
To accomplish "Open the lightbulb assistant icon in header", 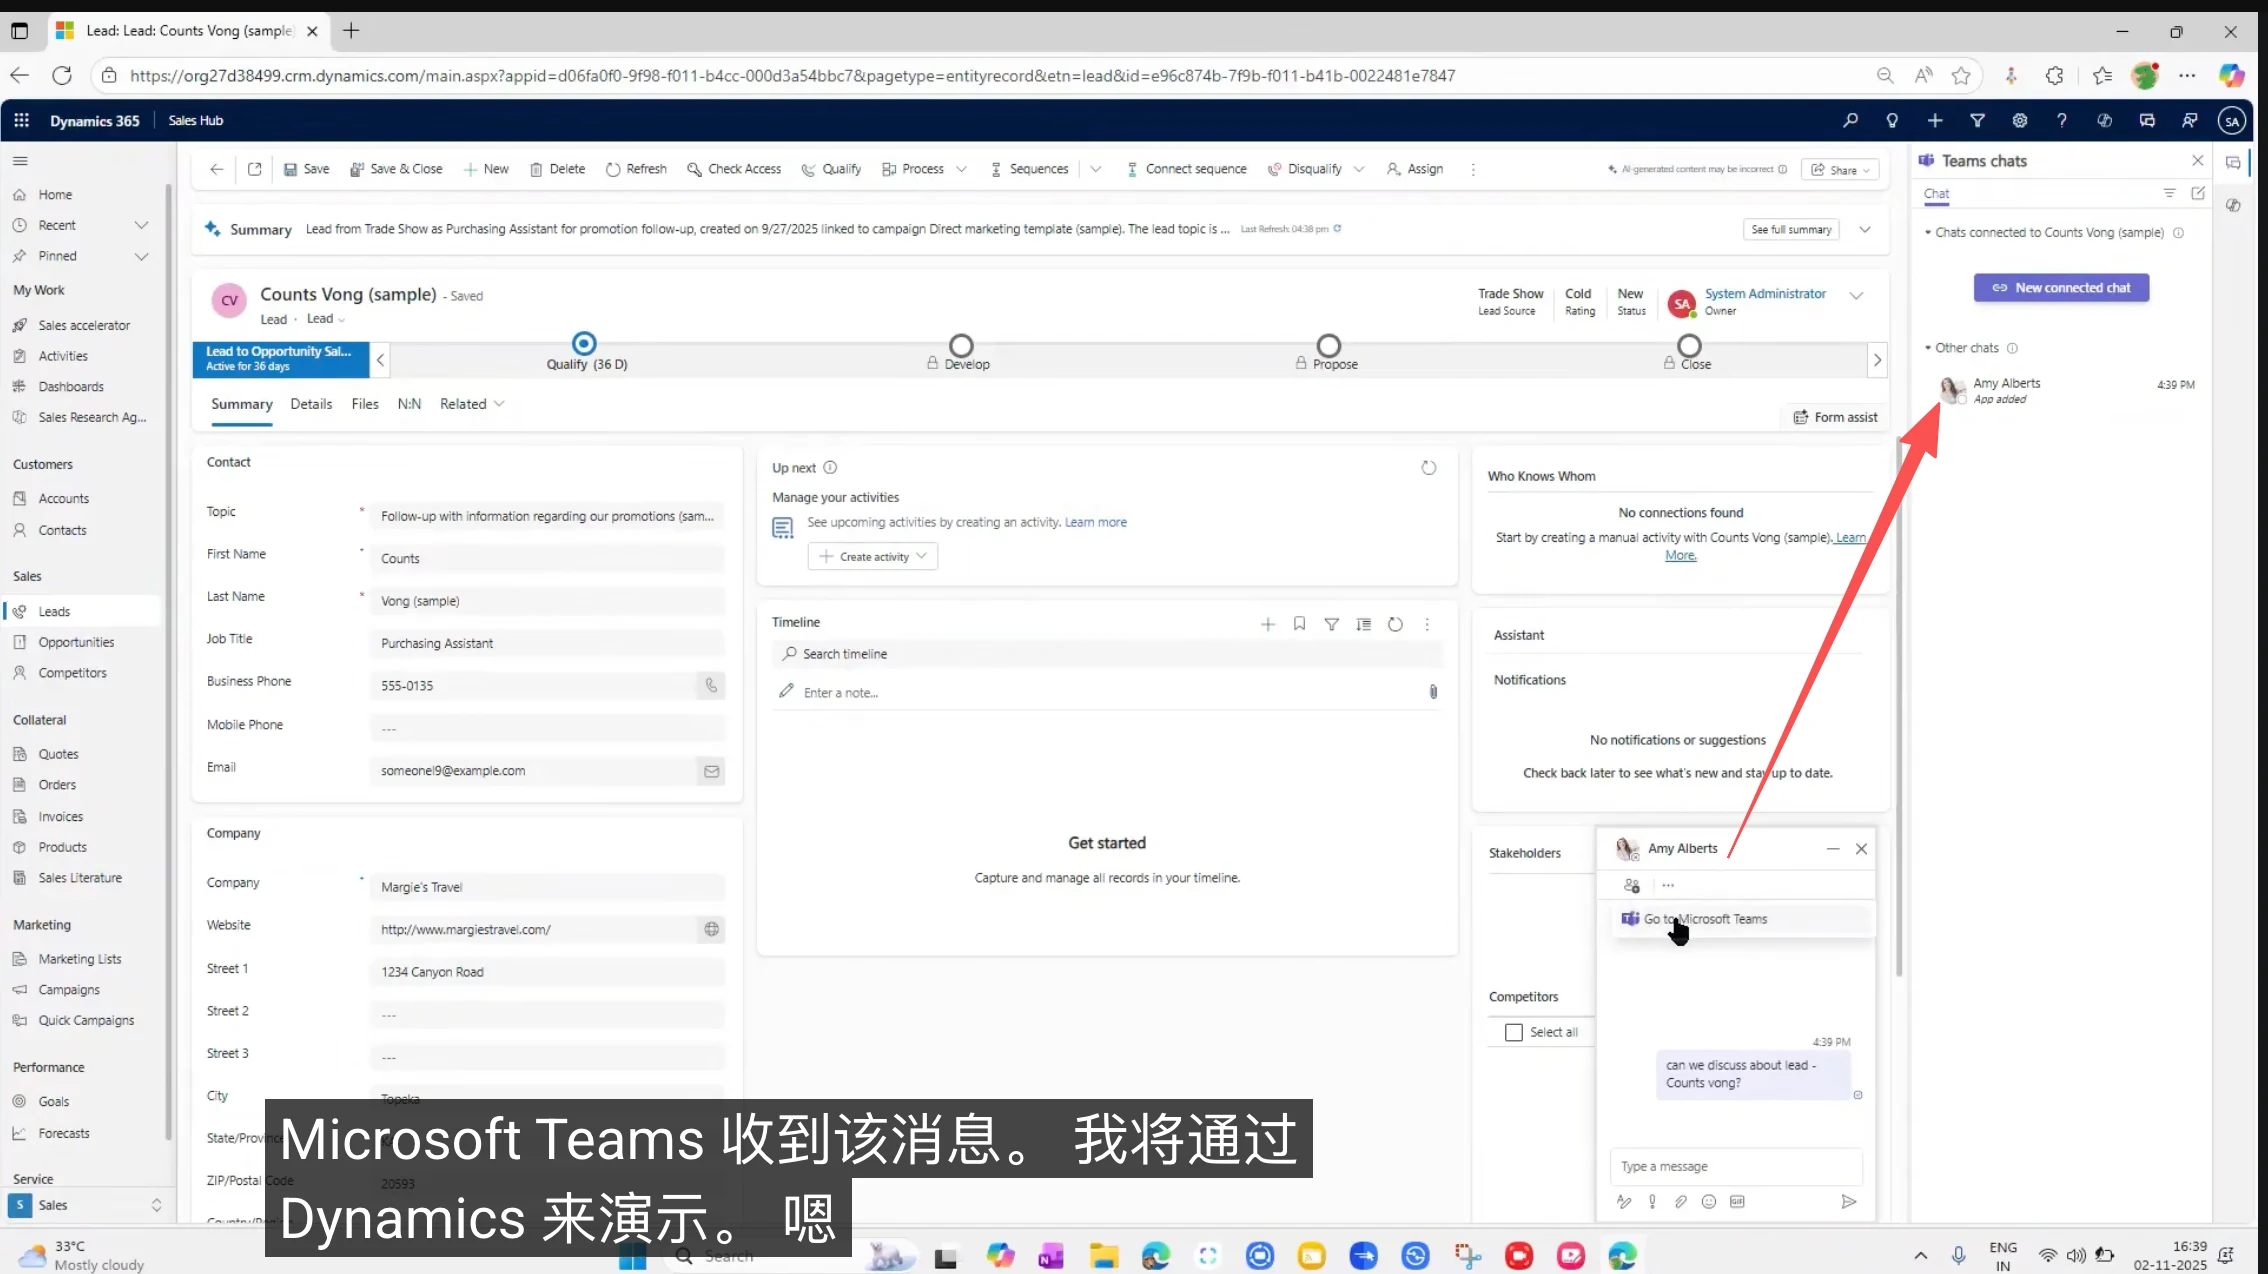I will 1892,120.
